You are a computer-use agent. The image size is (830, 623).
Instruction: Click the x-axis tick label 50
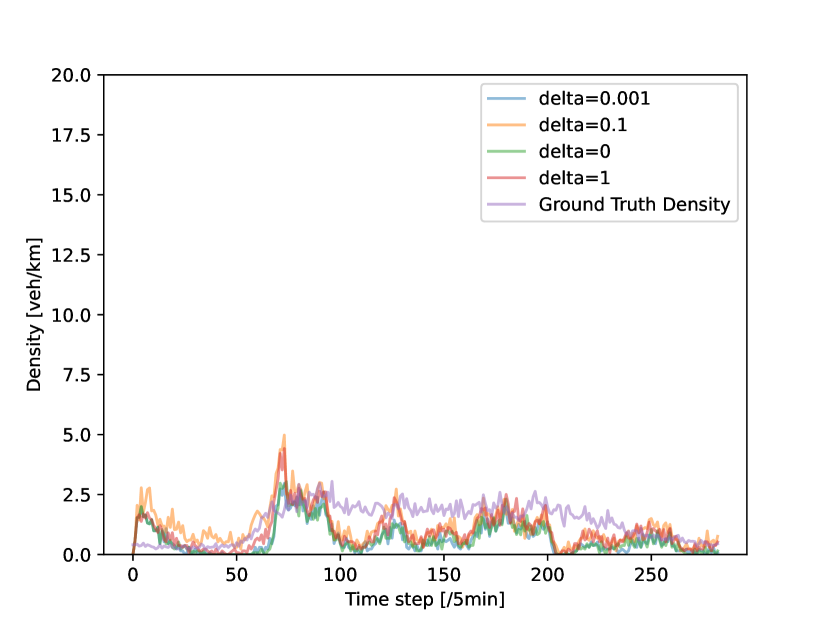coord(237,575)
